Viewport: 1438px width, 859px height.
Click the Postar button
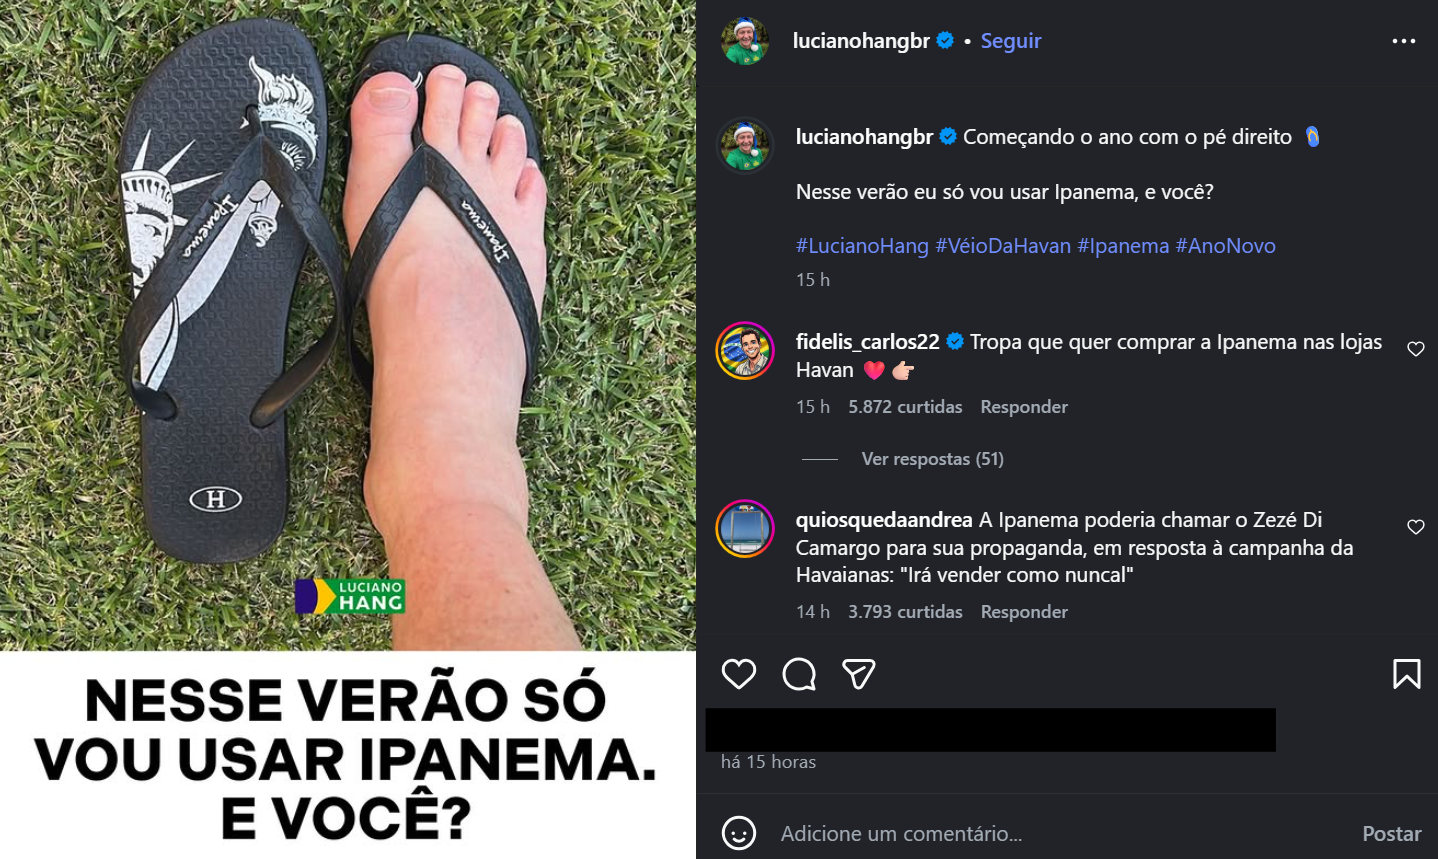(x=1391, y=833)
